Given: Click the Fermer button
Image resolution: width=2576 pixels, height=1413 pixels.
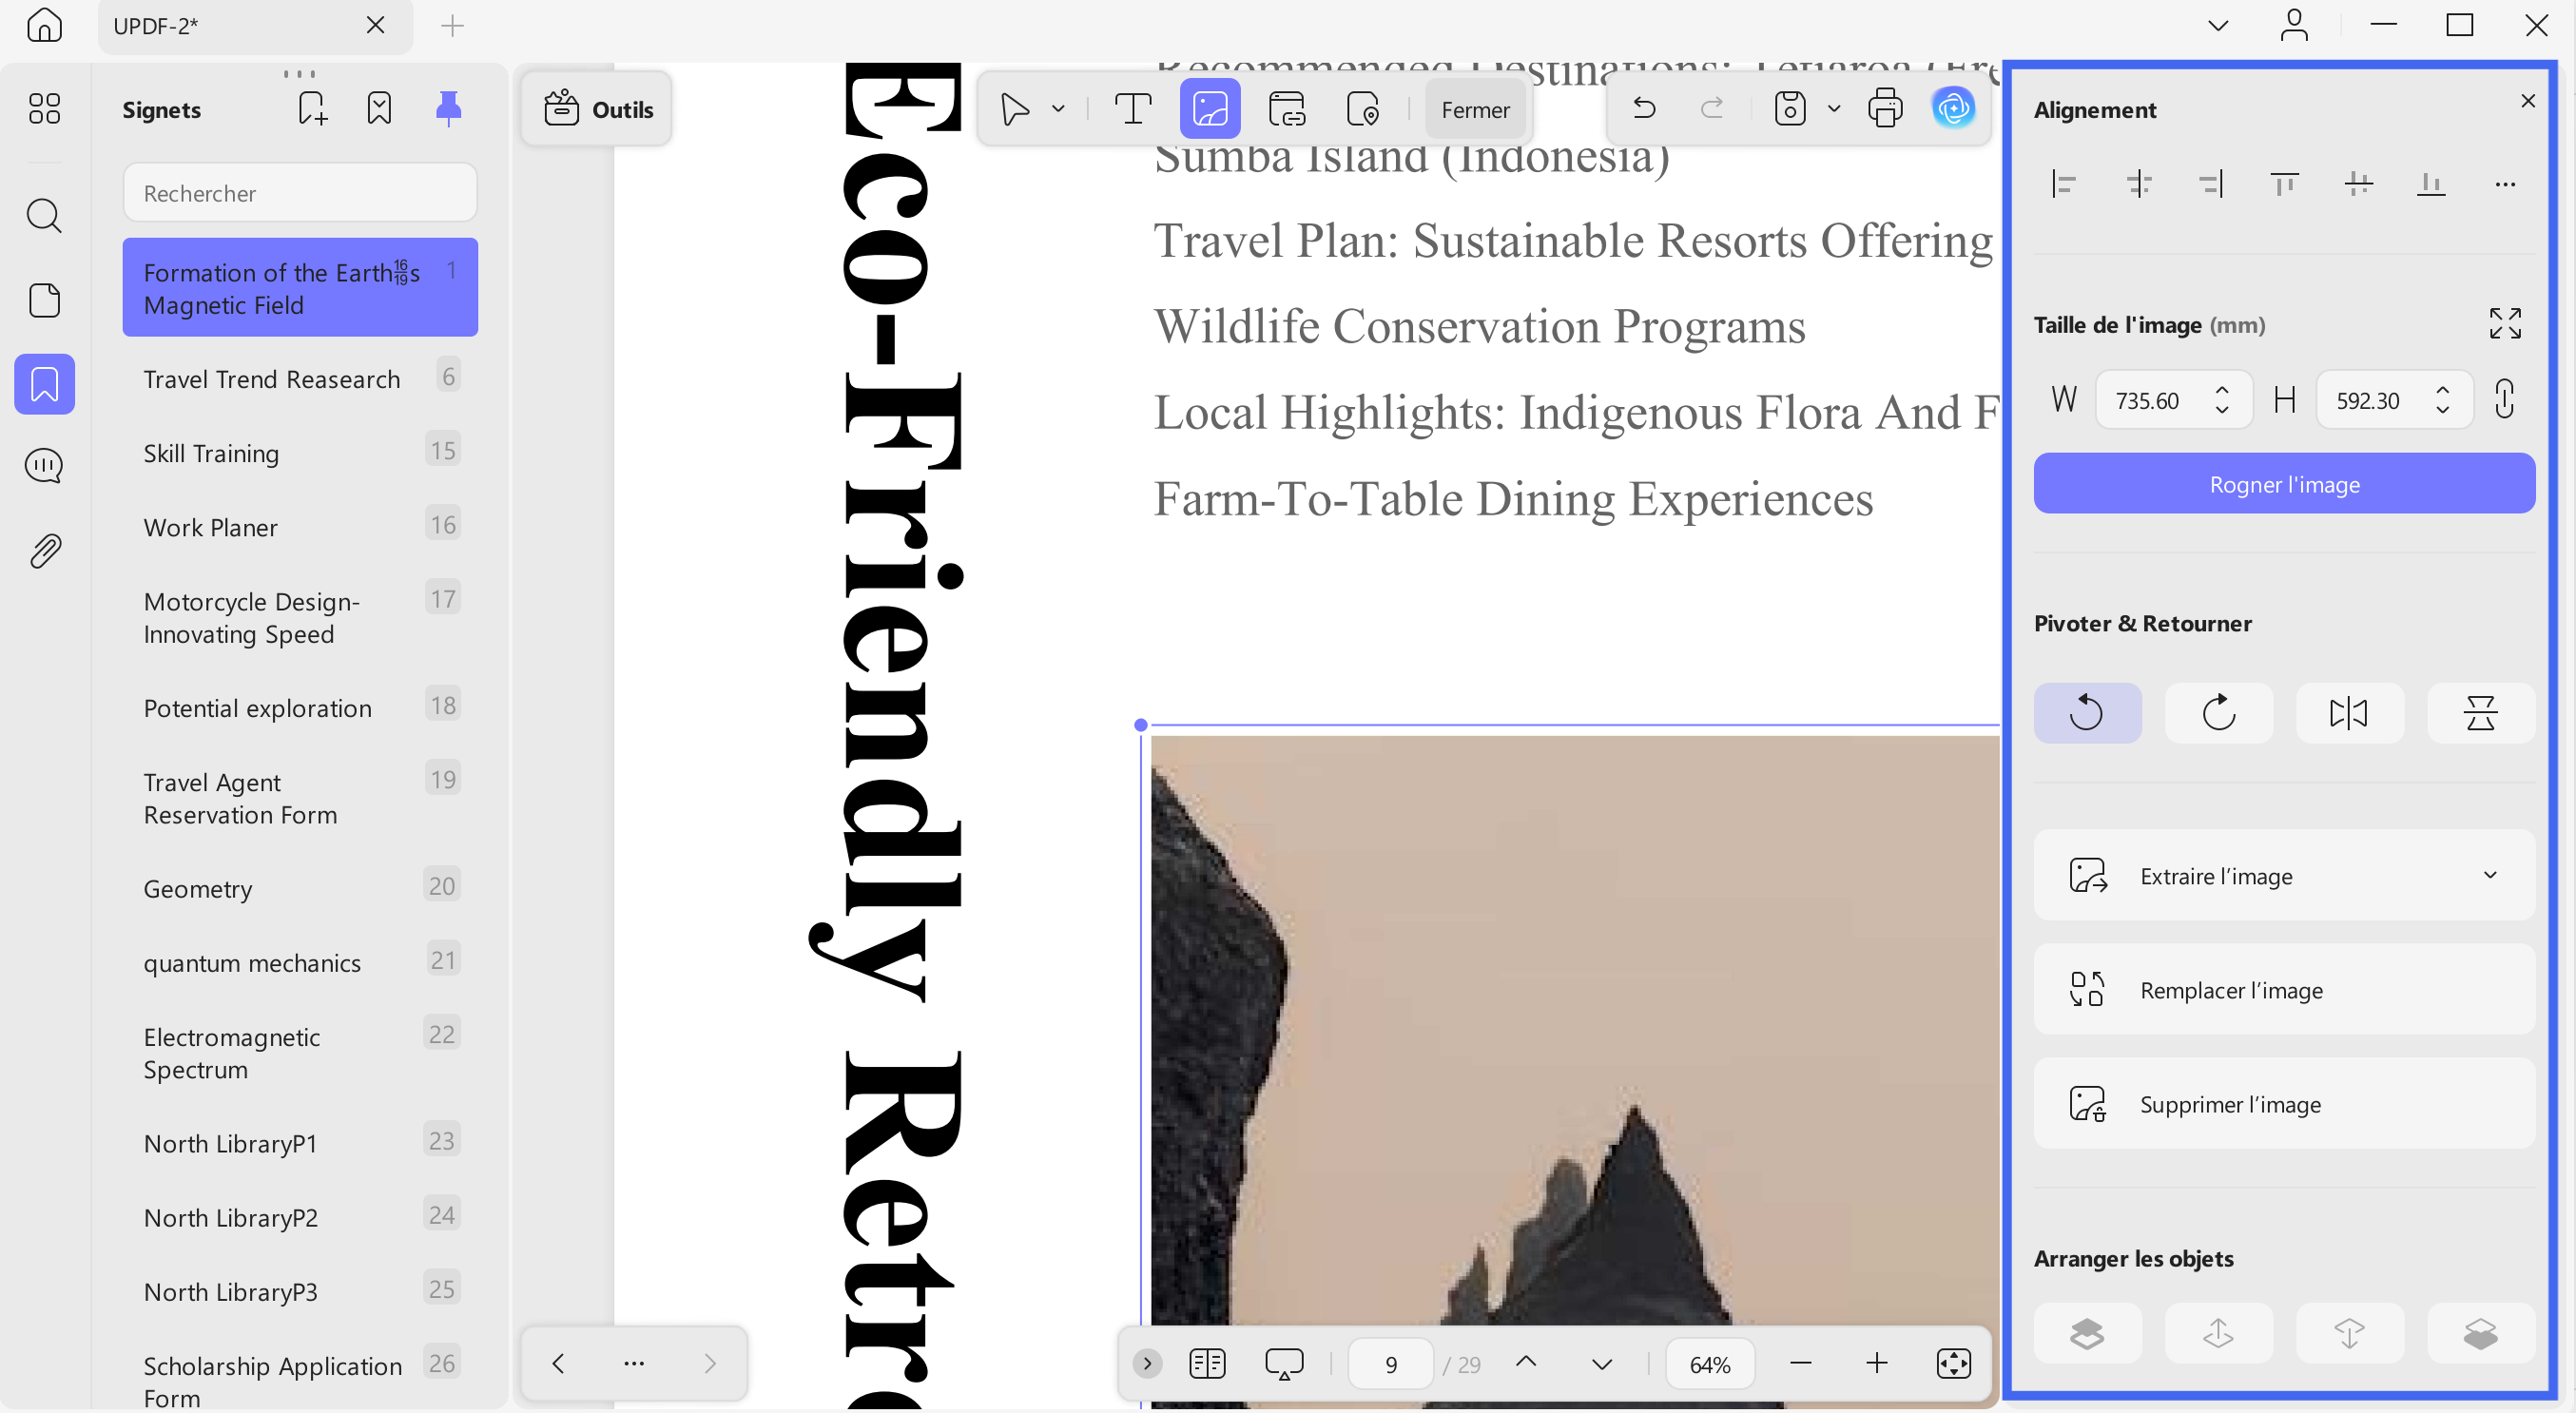Looking at the screenshot, I should [x=1475, y=110].
